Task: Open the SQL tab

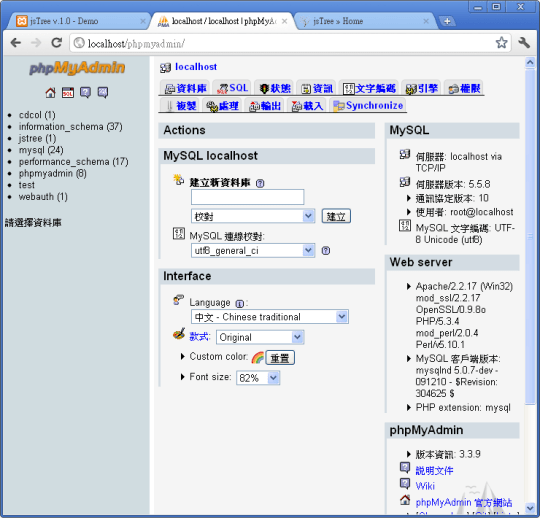Action: [x=232, y=88]
